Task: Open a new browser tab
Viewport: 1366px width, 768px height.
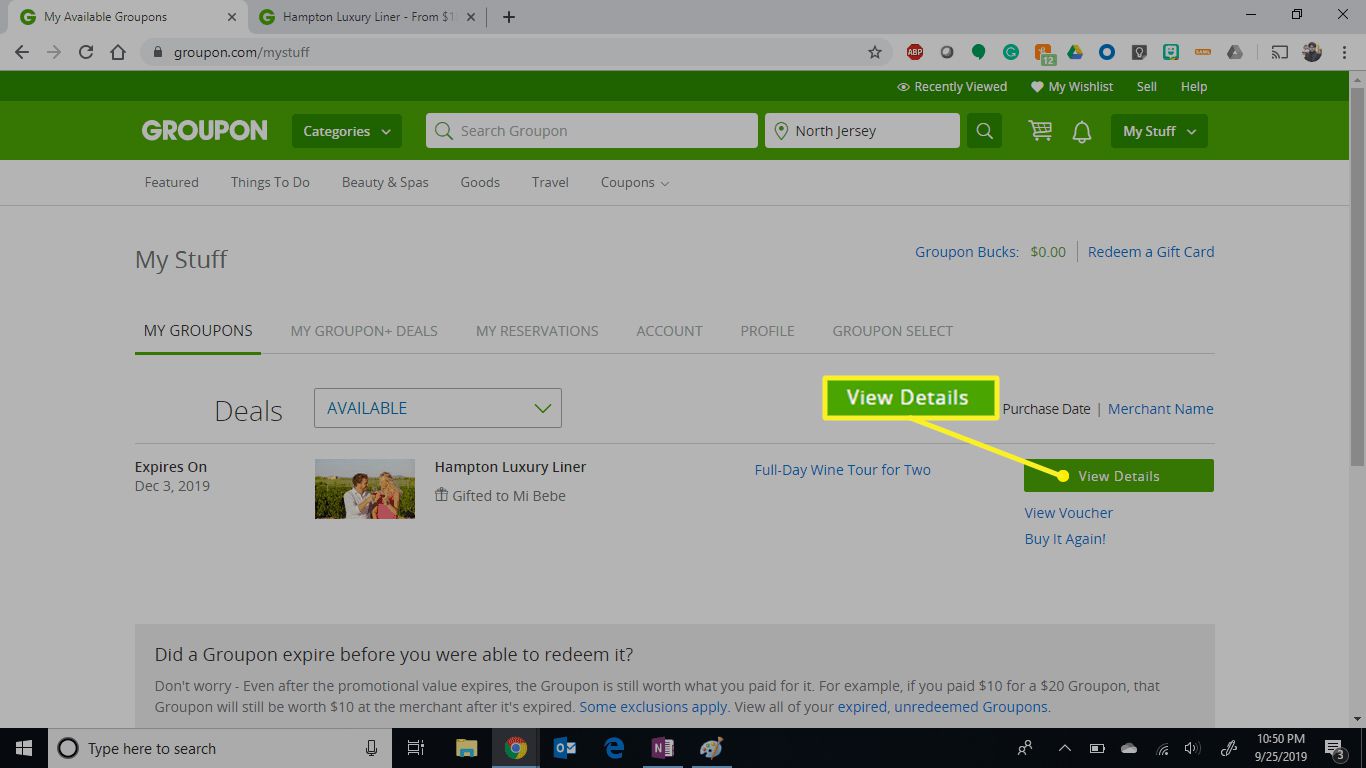Action: 509,17
